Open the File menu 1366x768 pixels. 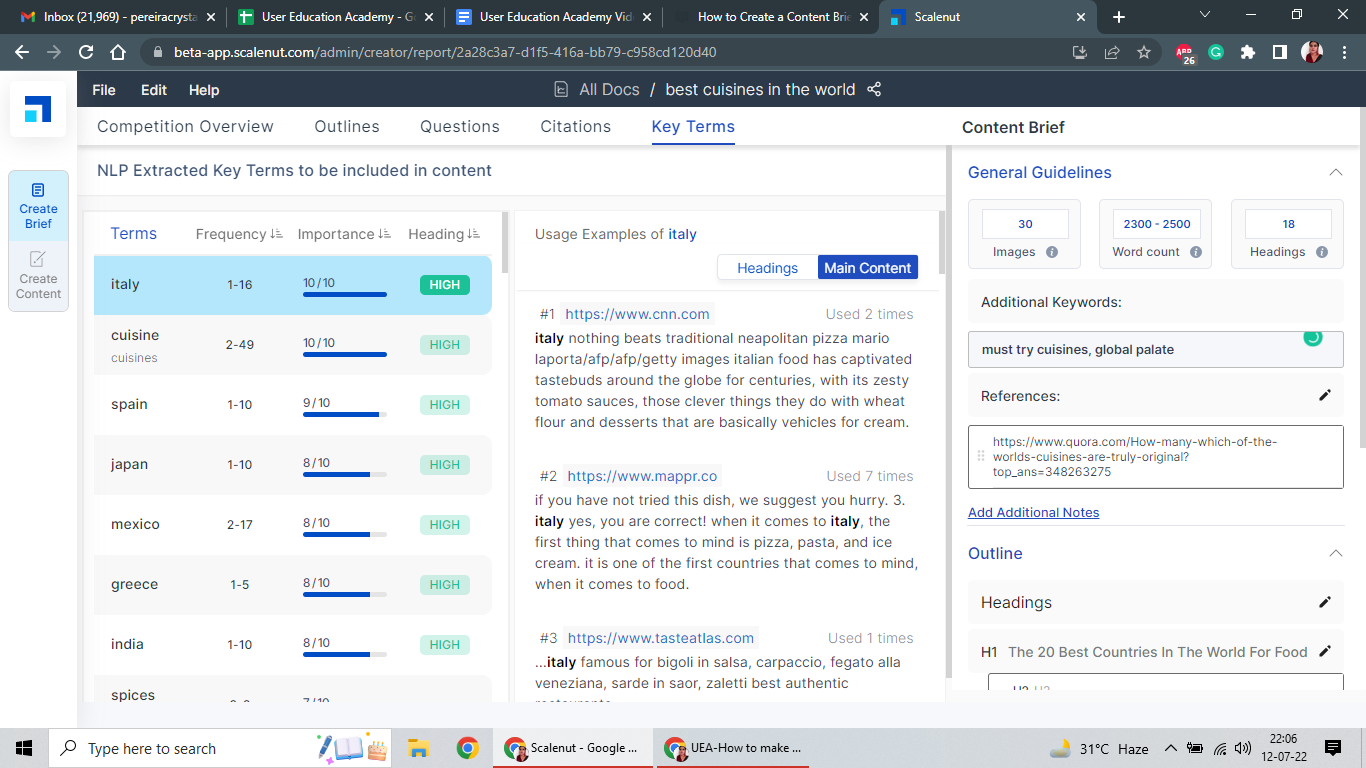[104, 90]
